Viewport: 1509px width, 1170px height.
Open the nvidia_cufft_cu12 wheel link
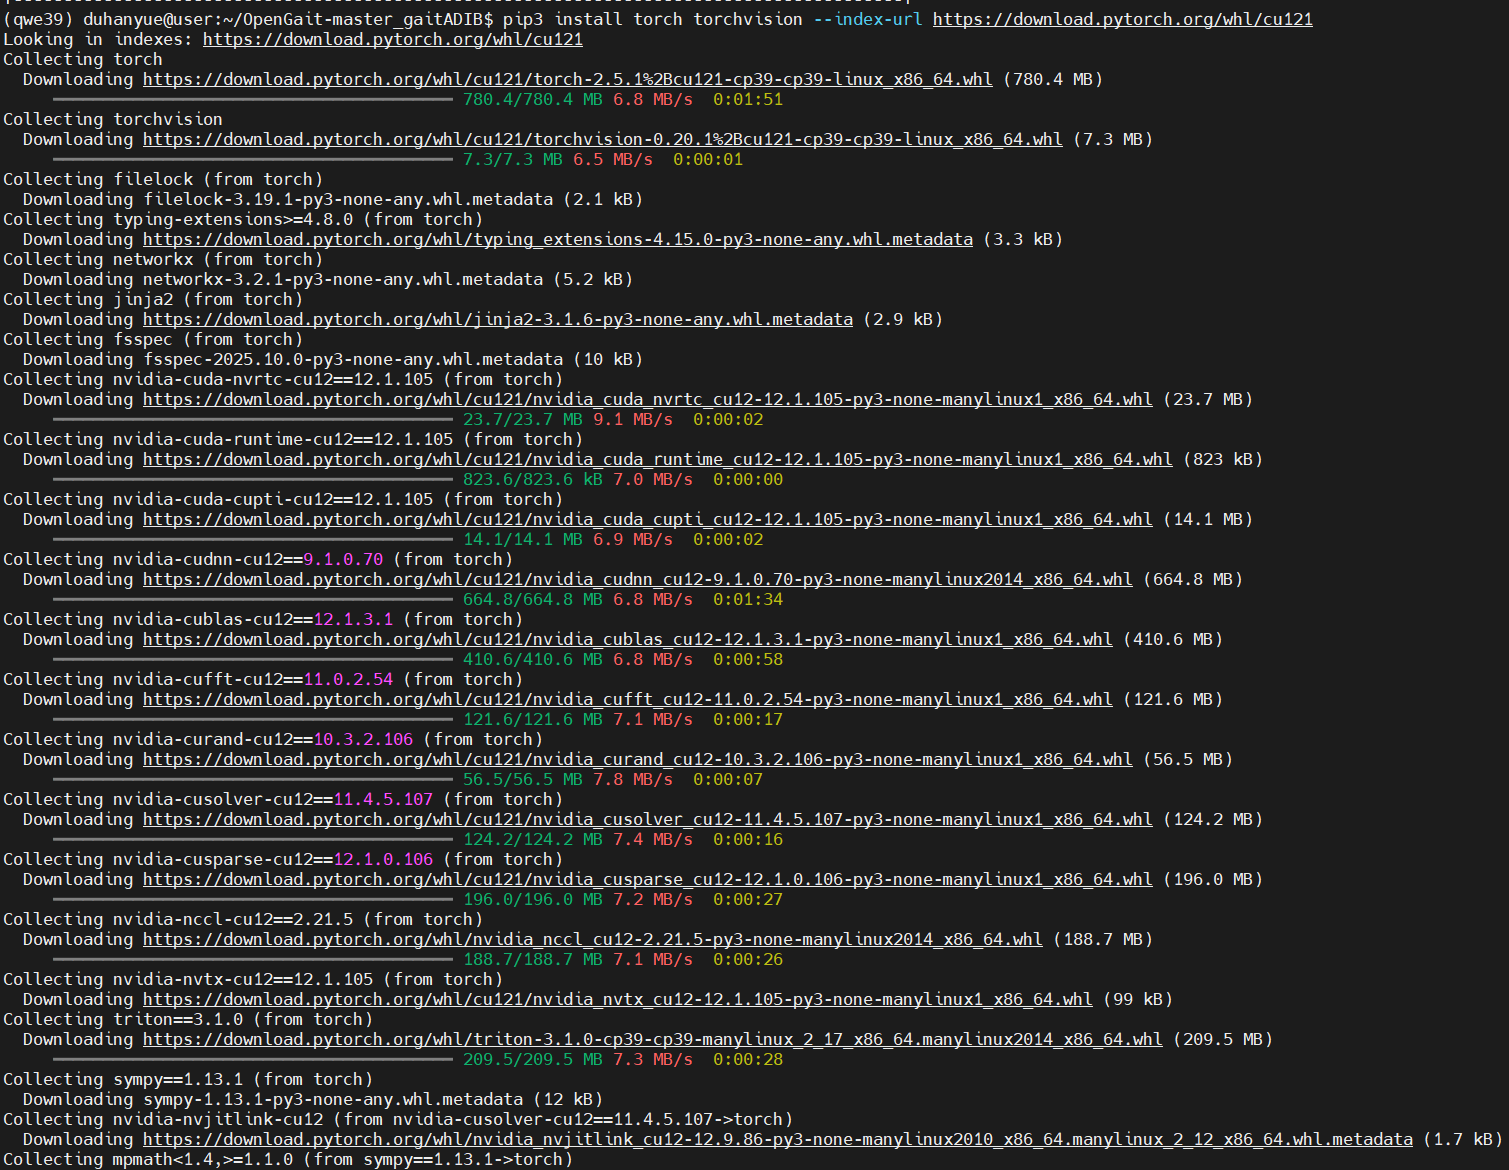[x=627, y=699]
